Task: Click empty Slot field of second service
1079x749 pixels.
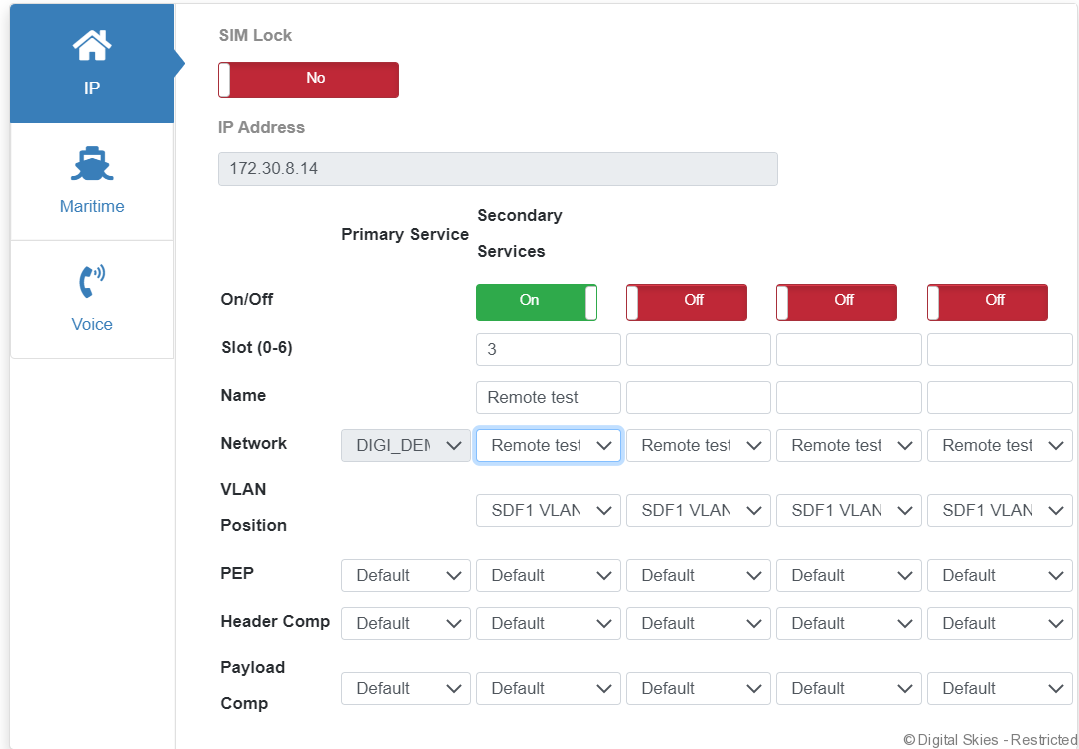Action: [698, 349]
